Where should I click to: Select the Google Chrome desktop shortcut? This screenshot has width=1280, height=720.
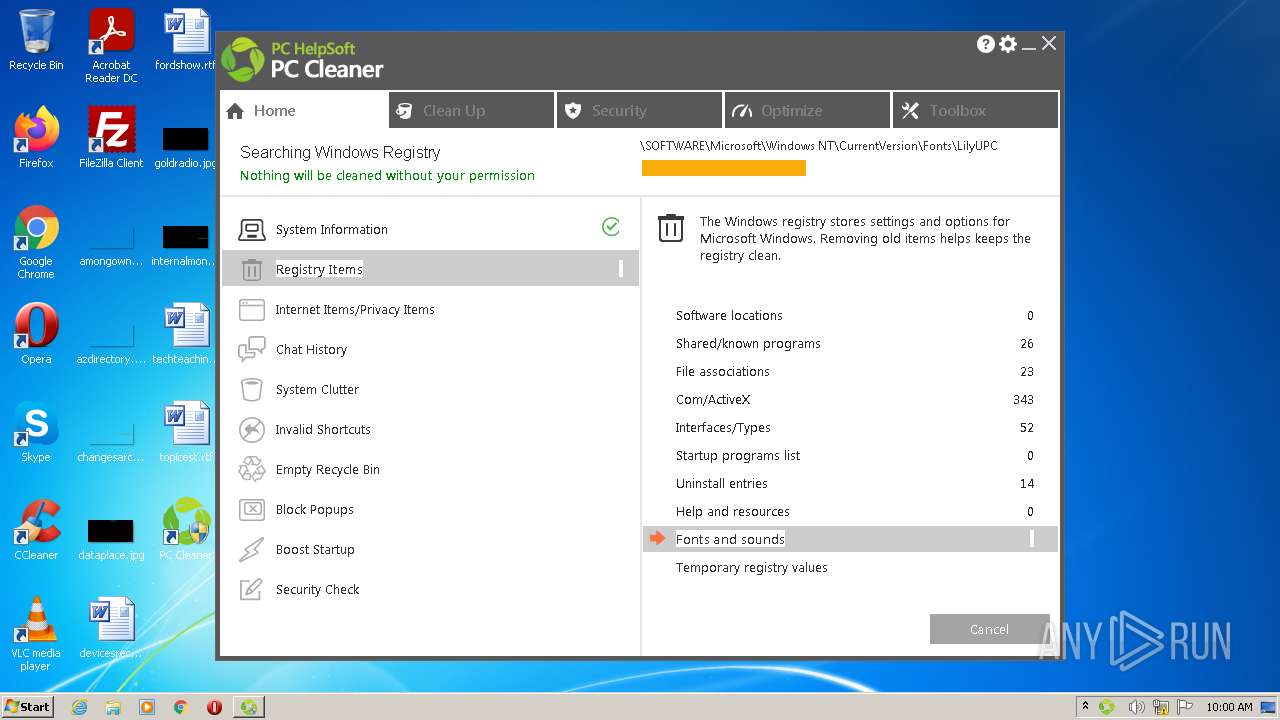click(36, 243)
